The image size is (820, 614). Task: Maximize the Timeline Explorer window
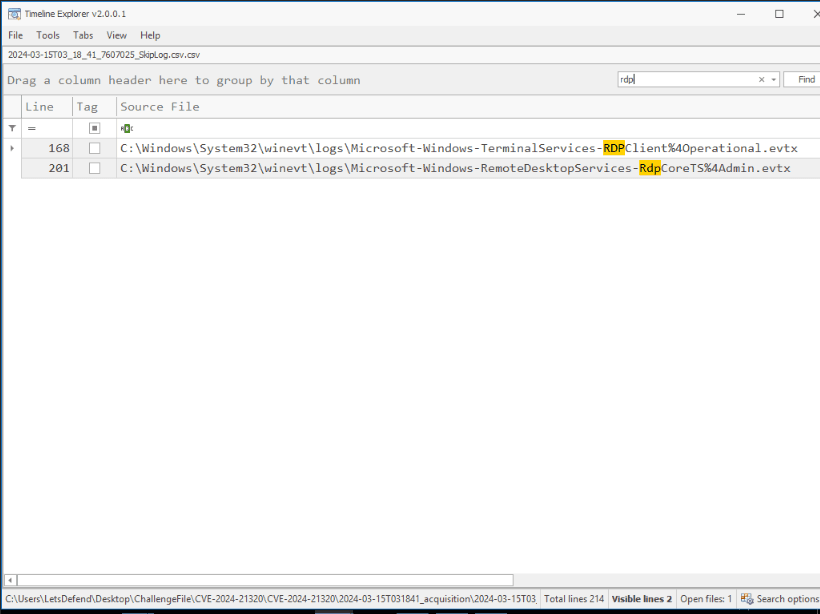pyautogui.click(x=779, y=14)
